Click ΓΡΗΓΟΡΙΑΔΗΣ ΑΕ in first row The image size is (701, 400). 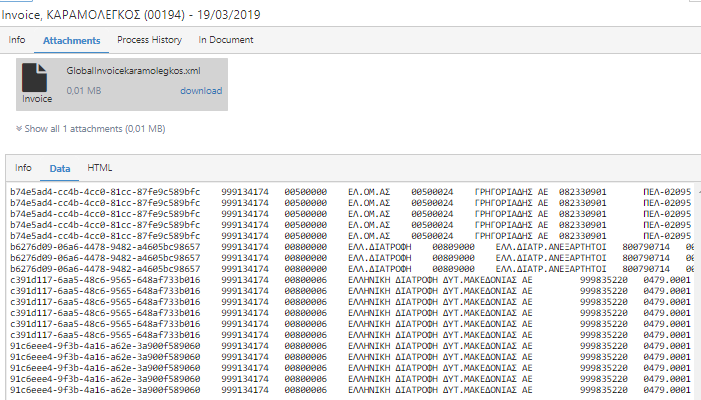pyautogui.click(x=511, y=192)
